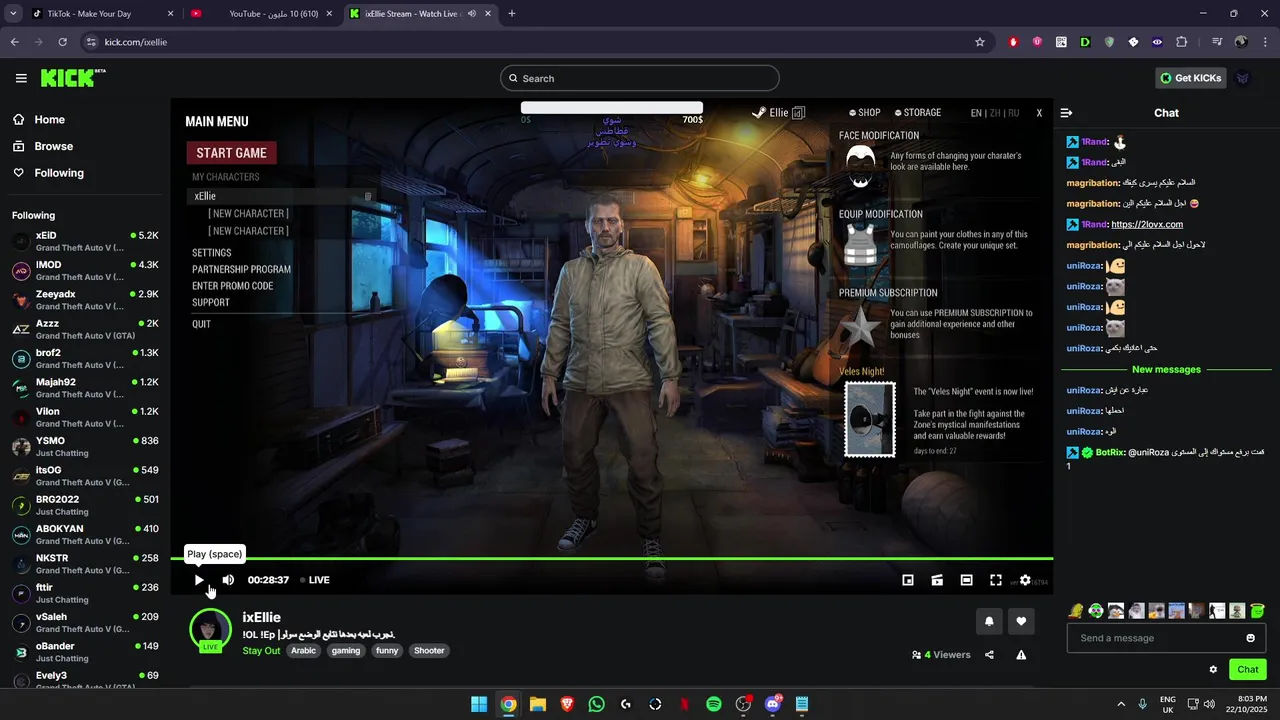
Task: Bookmark this page with star icon
Action: (980, 42)
